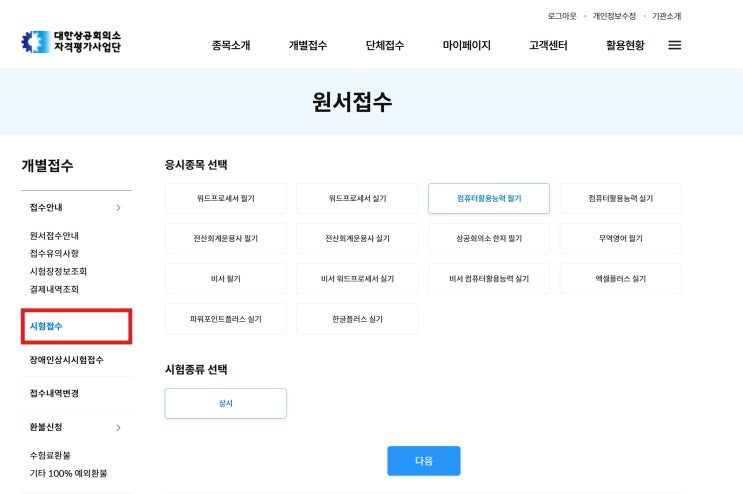This screenshot has height=494, width=743.
Task: Click the 로그아웃 link
Action: coord(562,16)
